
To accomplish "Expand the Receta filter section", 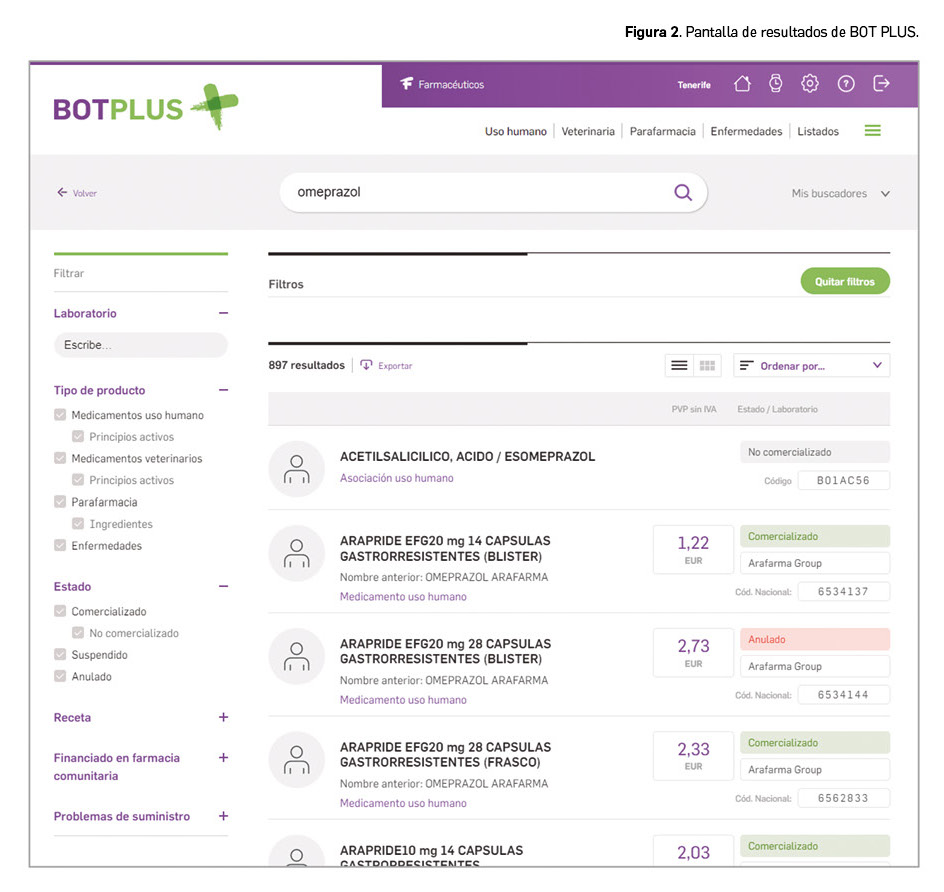I will coord(223,717).
